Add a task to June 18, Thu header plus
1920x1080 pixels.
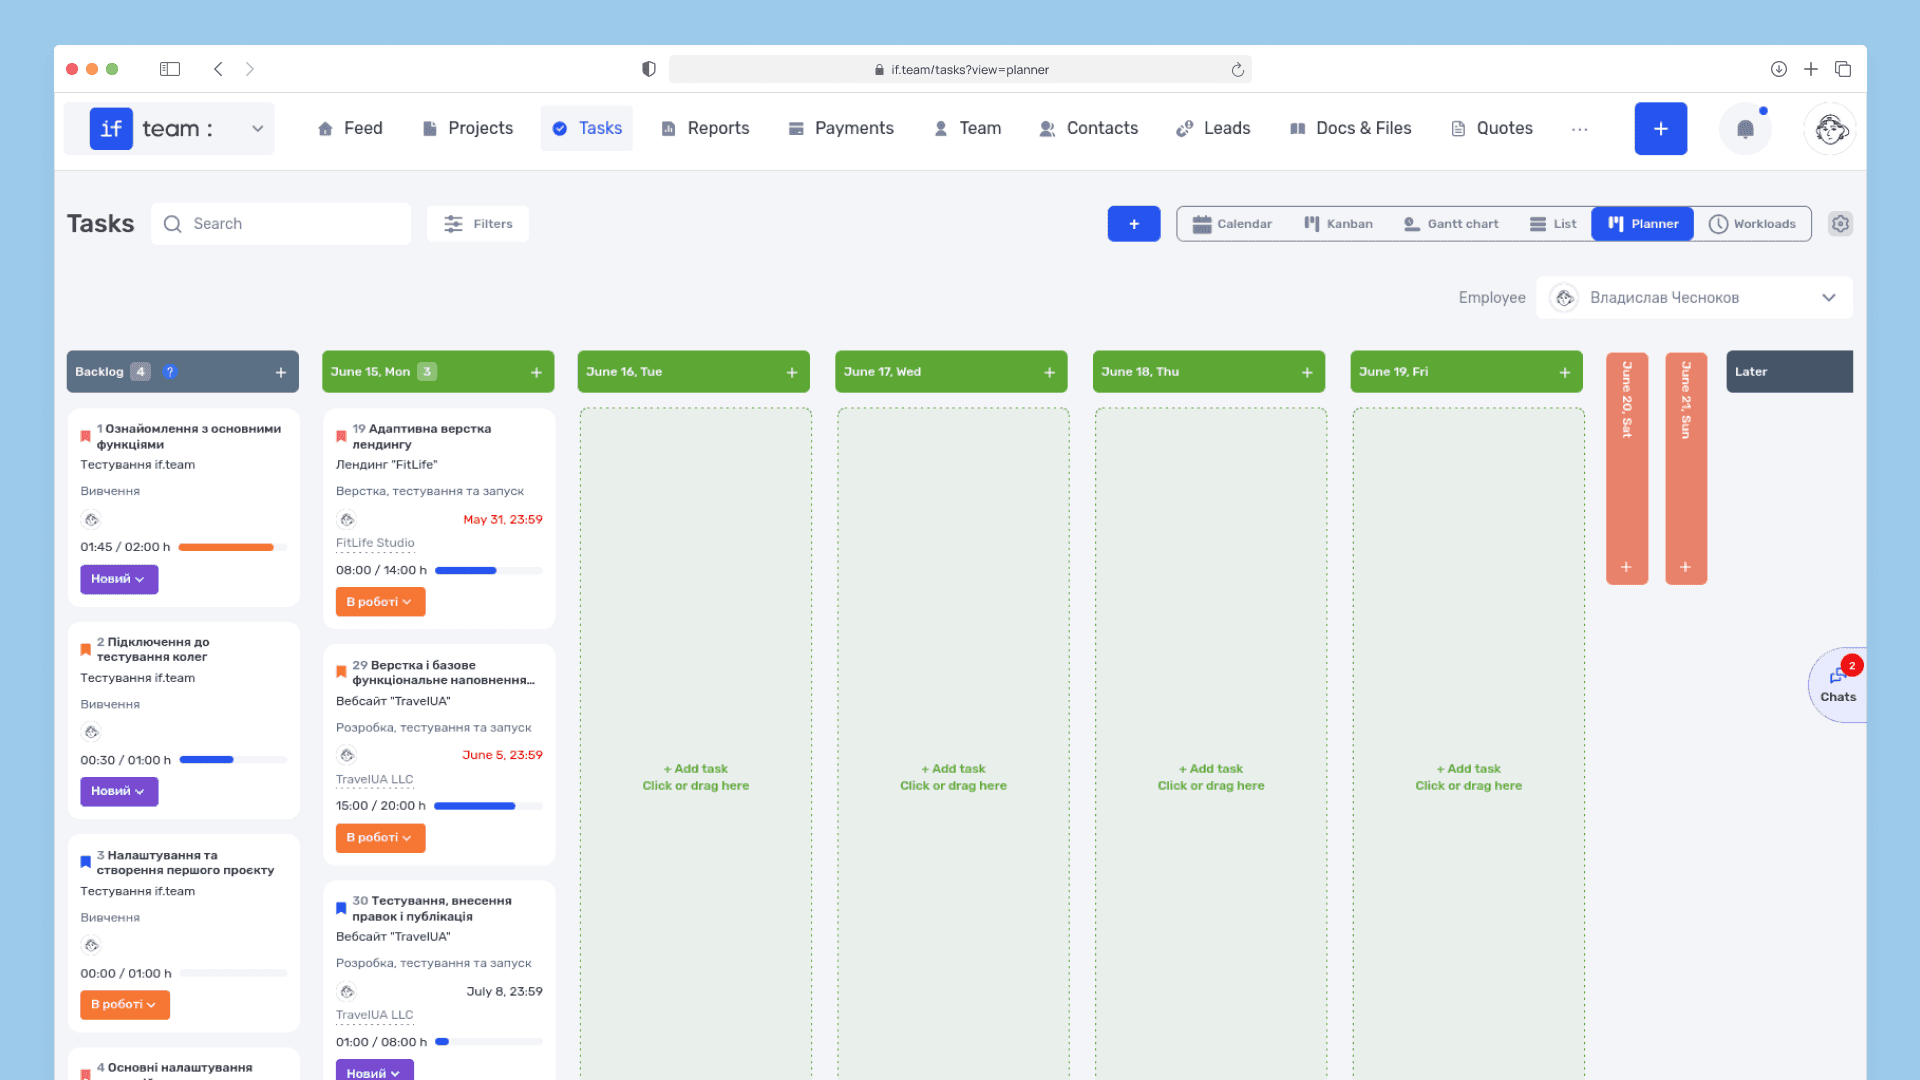coord(1307,372)
